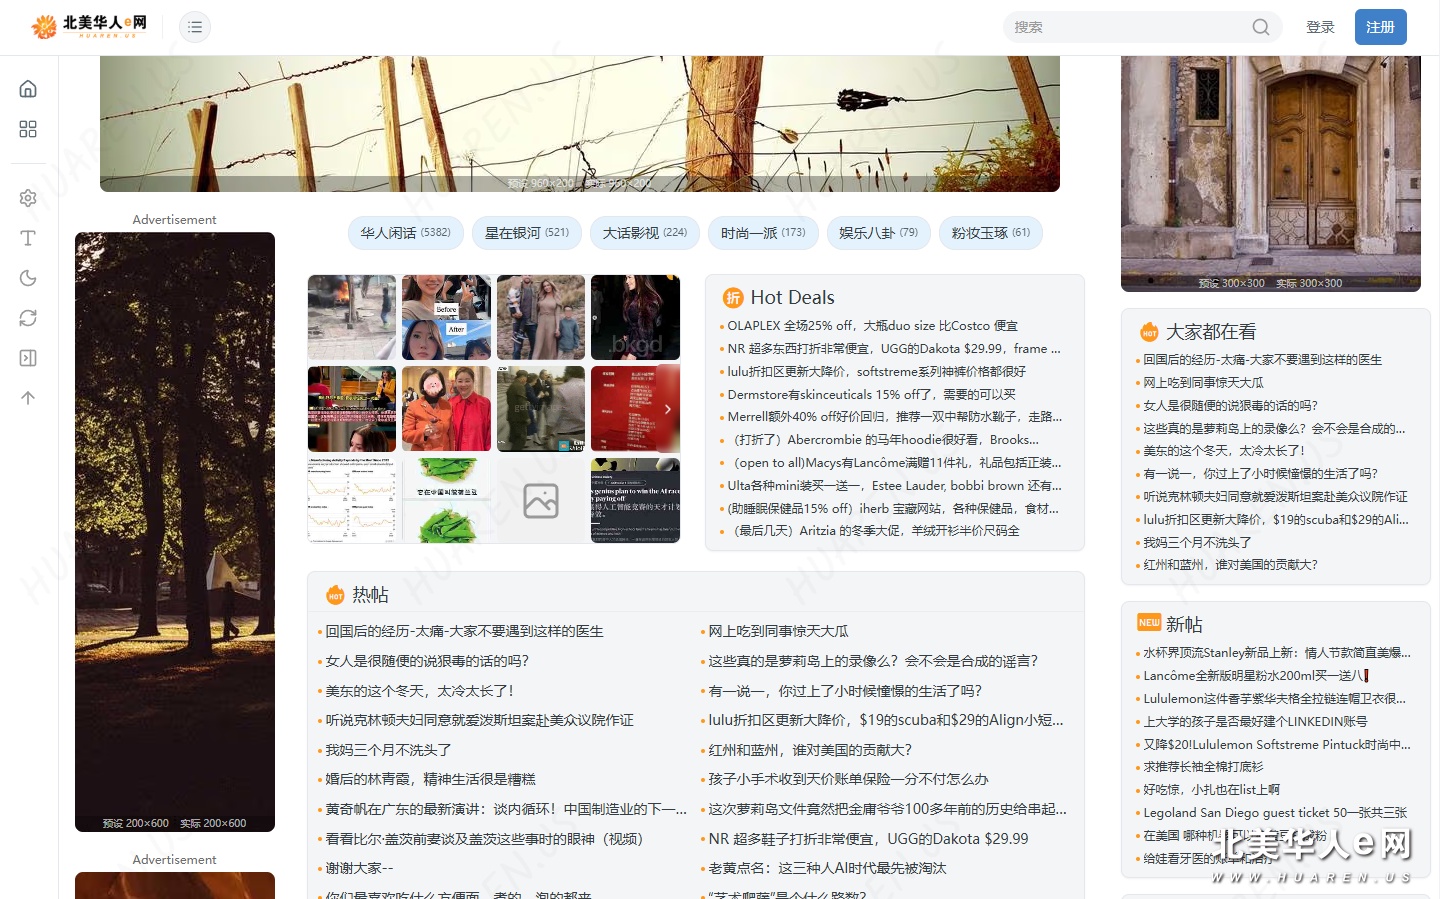This screenshot has height=899, width=1440.
Task: Click the refresh icon in the left sidebar
Action: [28, 318]
